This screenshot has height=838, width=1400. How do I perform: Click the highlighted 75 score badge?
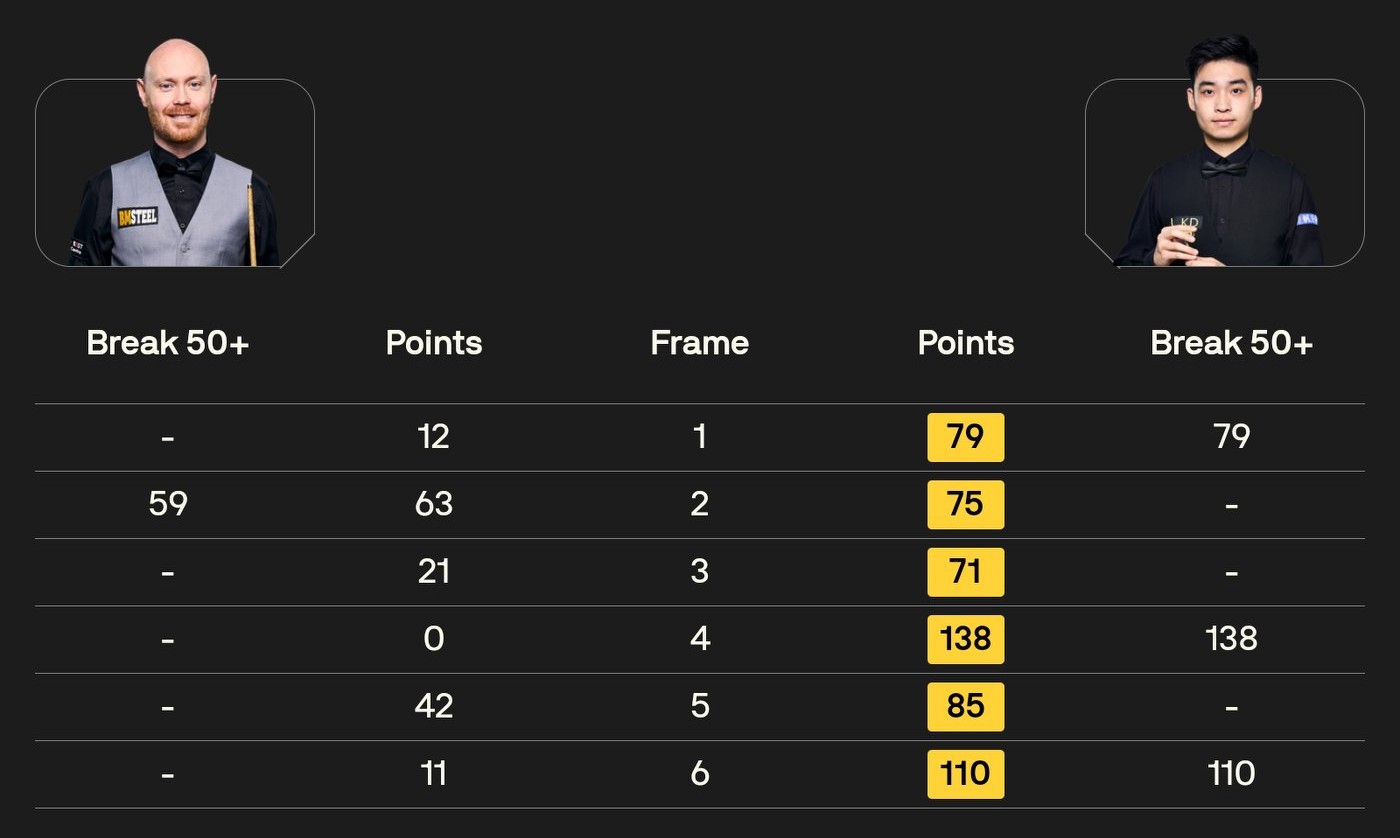pos(965,504)
